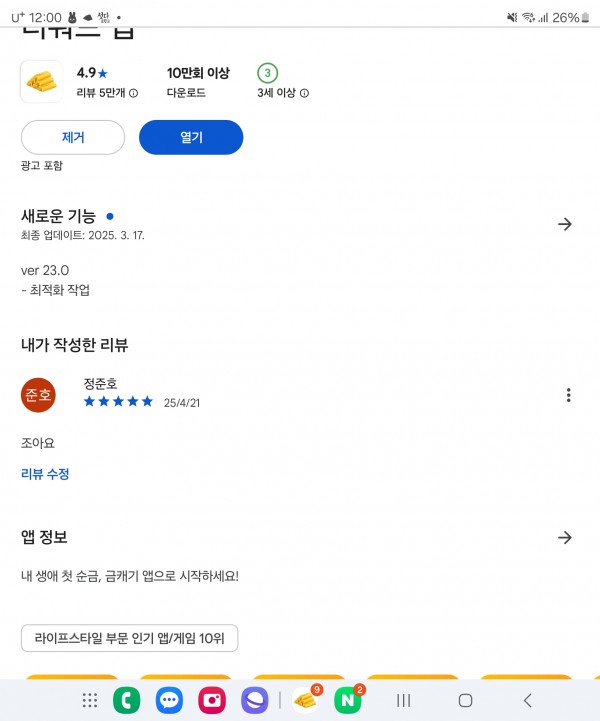The image size is (600, 721).
Task: Open the reviews count info icon
Action: tap(133, 93)
